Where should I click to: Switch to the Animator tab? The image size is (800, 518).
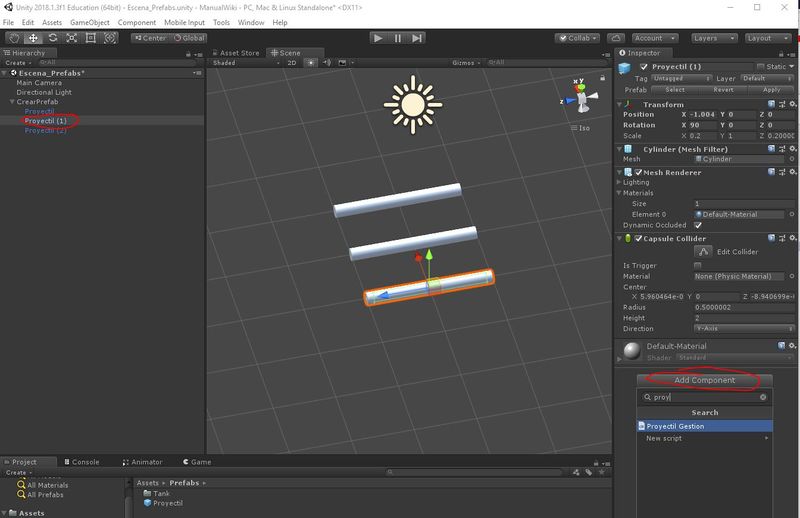pos(142,462)
